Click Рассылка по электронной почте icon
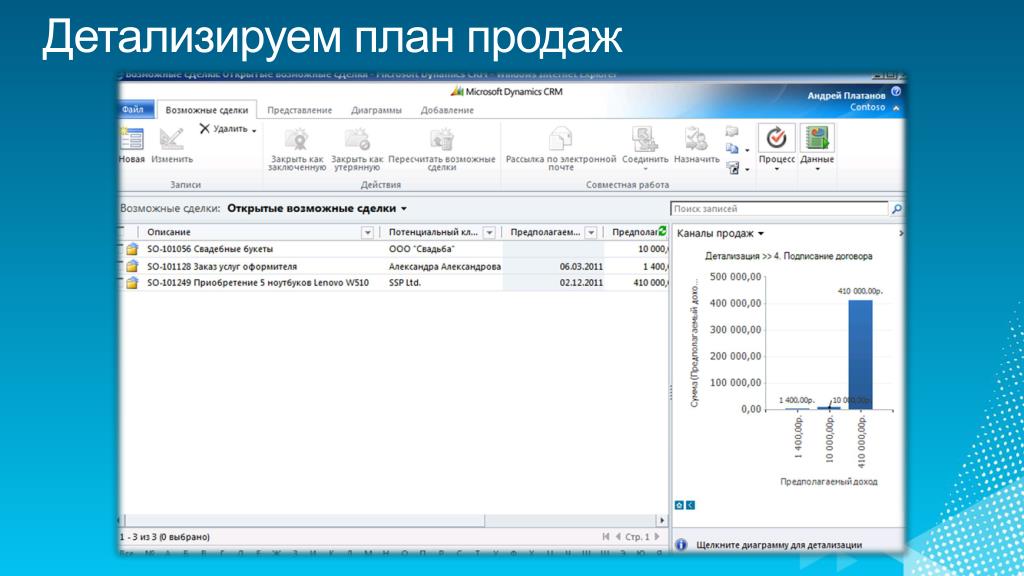 tap(561, 139)
